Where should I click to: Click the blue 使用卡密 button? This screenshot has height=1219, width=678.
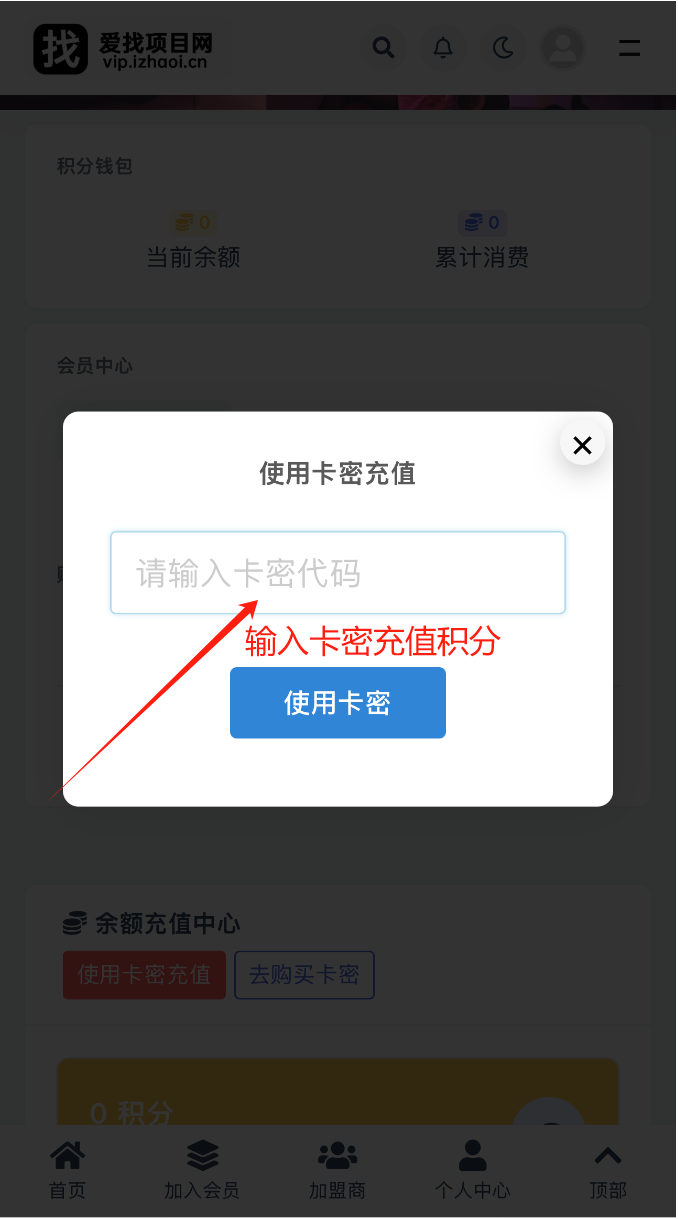(x=338, y=703)
